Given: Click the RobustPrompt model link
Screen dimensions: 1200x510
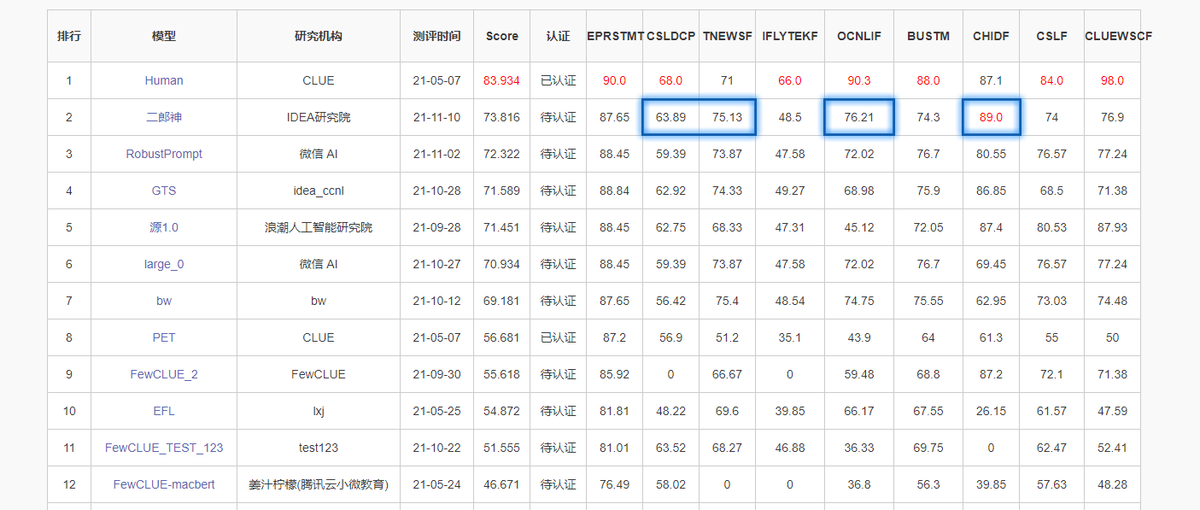Looking at the screenshot, I should pyautogui.click(x=164, y=154).
